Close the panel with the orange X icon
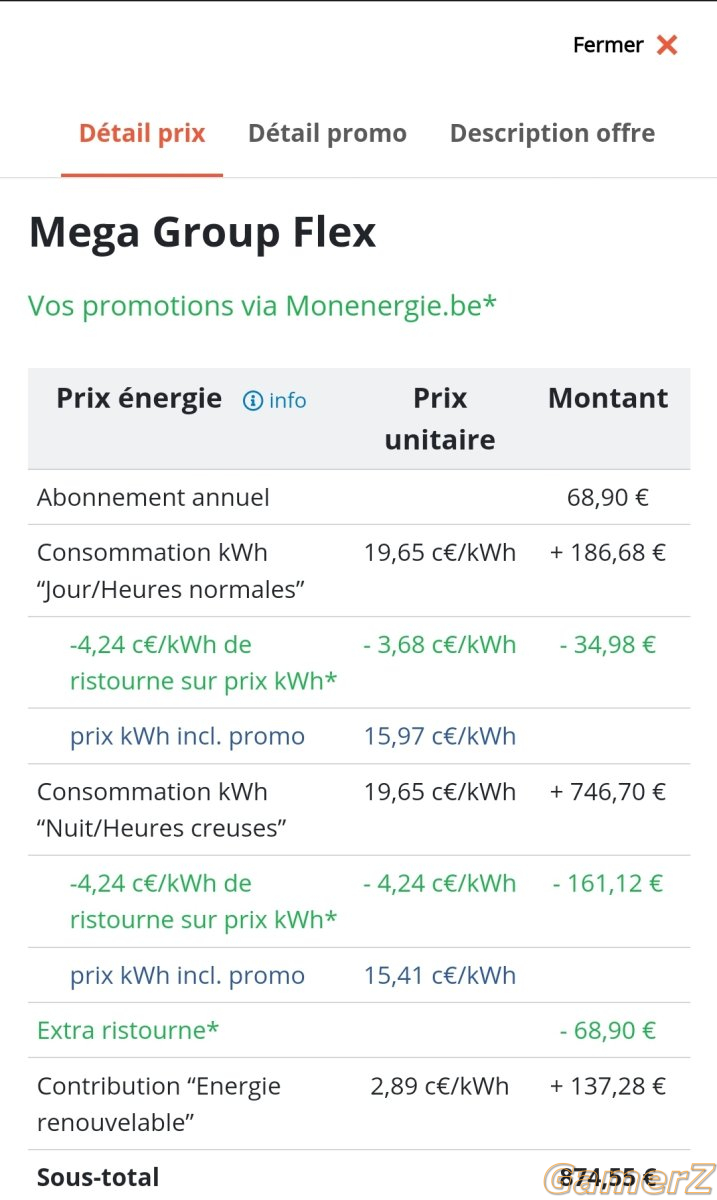Image resolution: width=717 pixels, height=1200 pixels. pos(667,45)
